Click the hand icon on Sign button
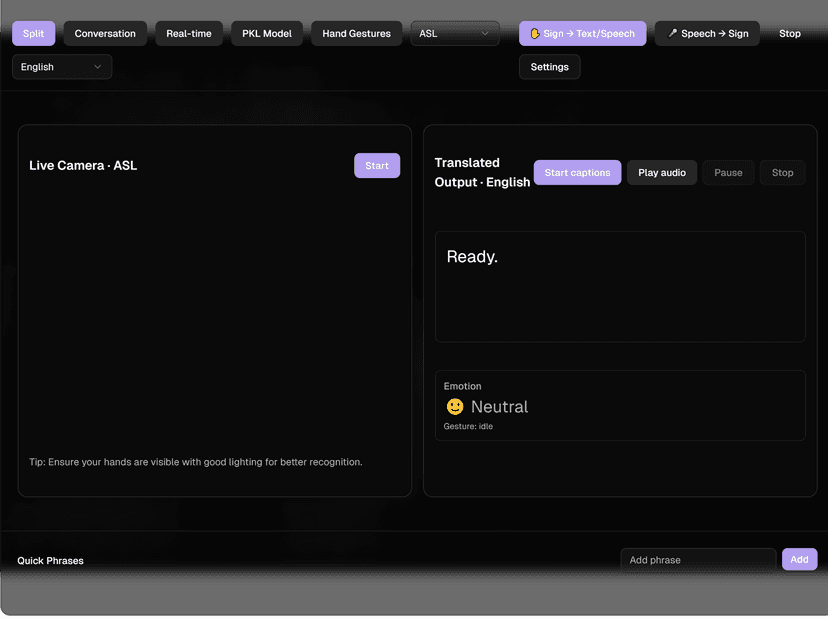 (535, 34)
